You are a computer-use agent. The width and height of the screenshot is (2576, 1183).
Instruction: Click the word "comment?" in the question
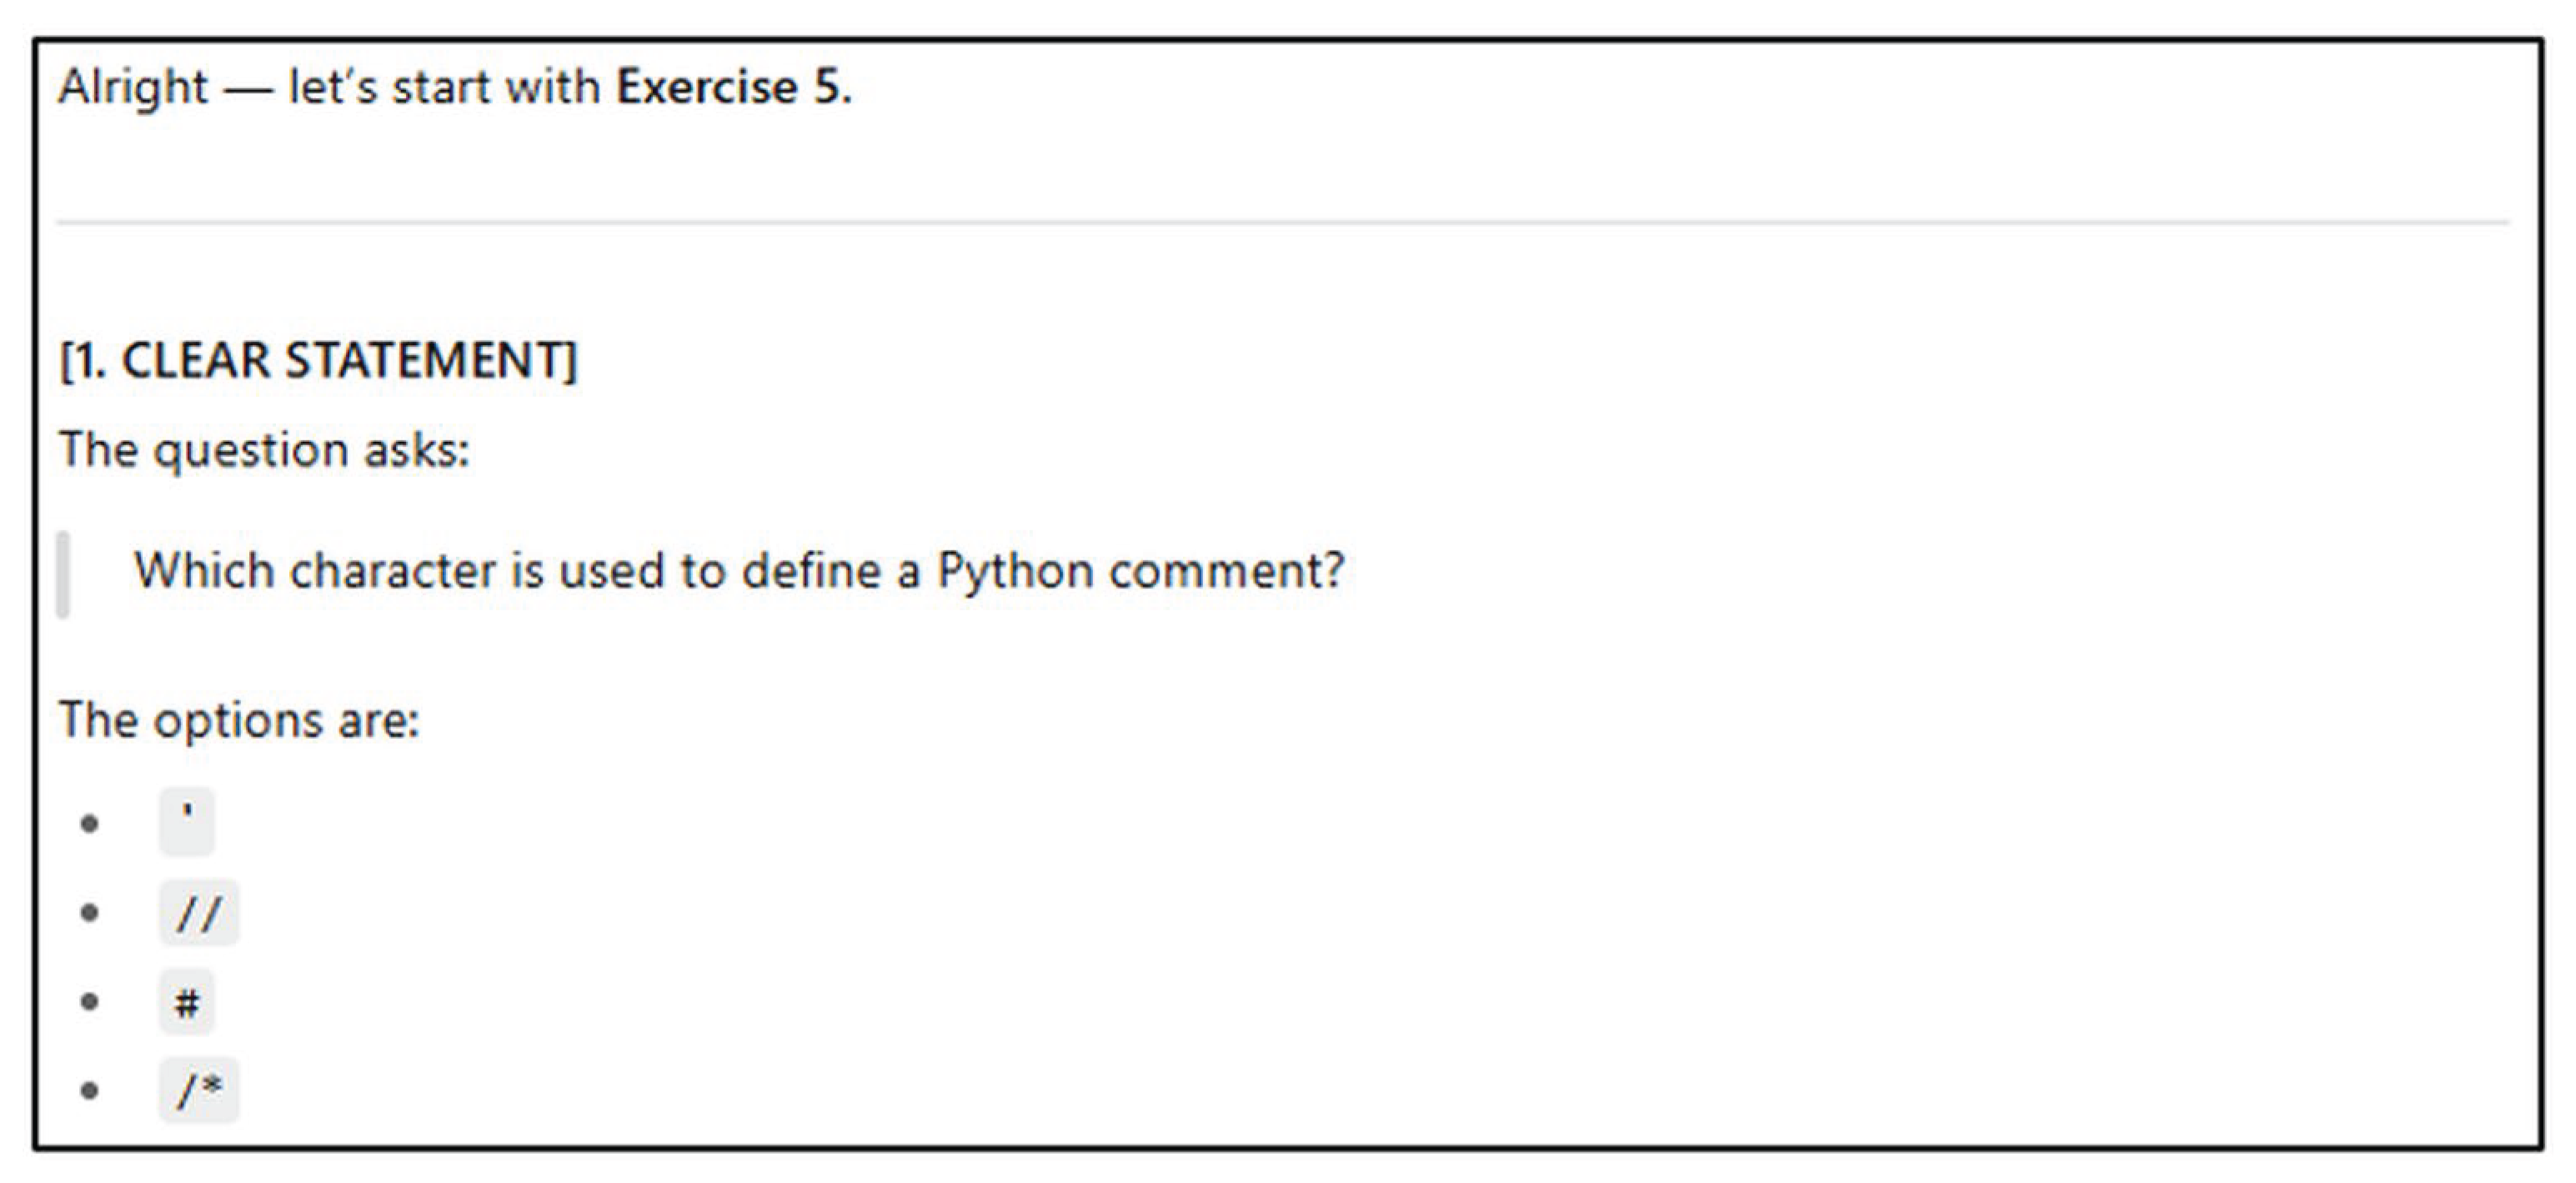(1227, 572)
